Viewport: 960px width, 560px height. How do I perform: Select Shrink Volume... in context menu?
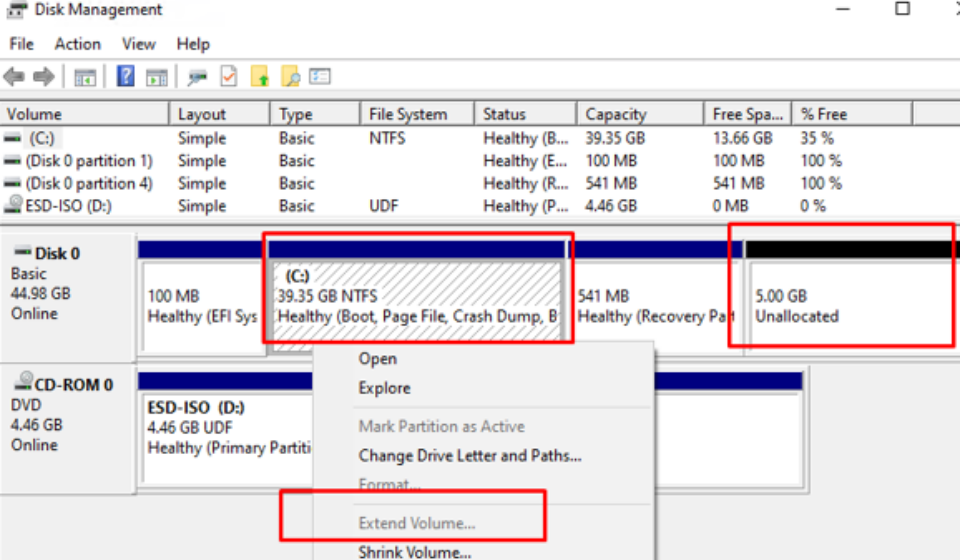[x=414, y=552]
